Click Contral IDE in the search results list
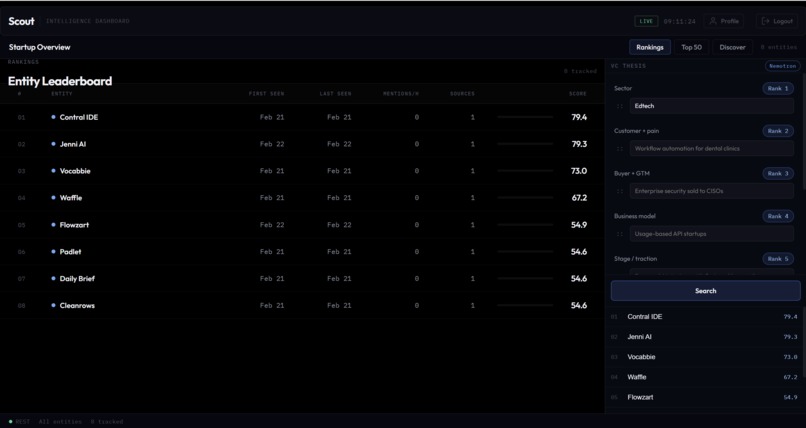 645,317
